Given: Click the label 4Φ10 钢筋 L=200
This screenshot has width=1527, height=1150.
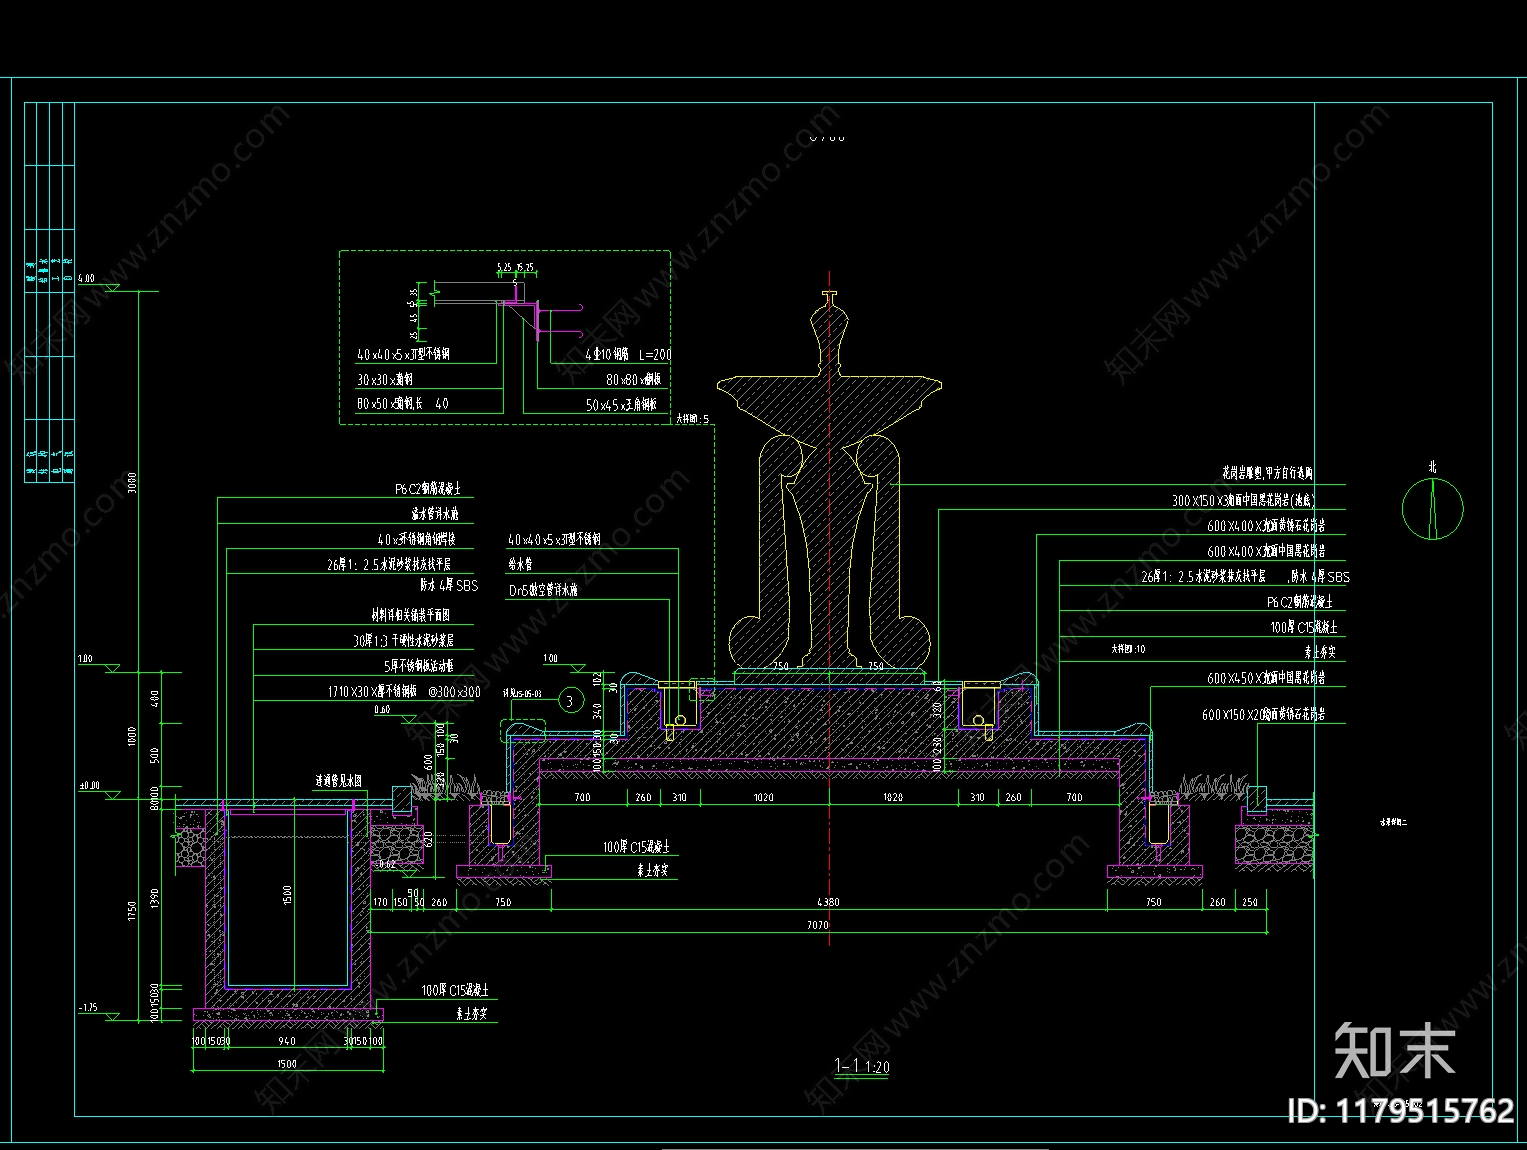Looking at the screenshot, I should point(628,354).
